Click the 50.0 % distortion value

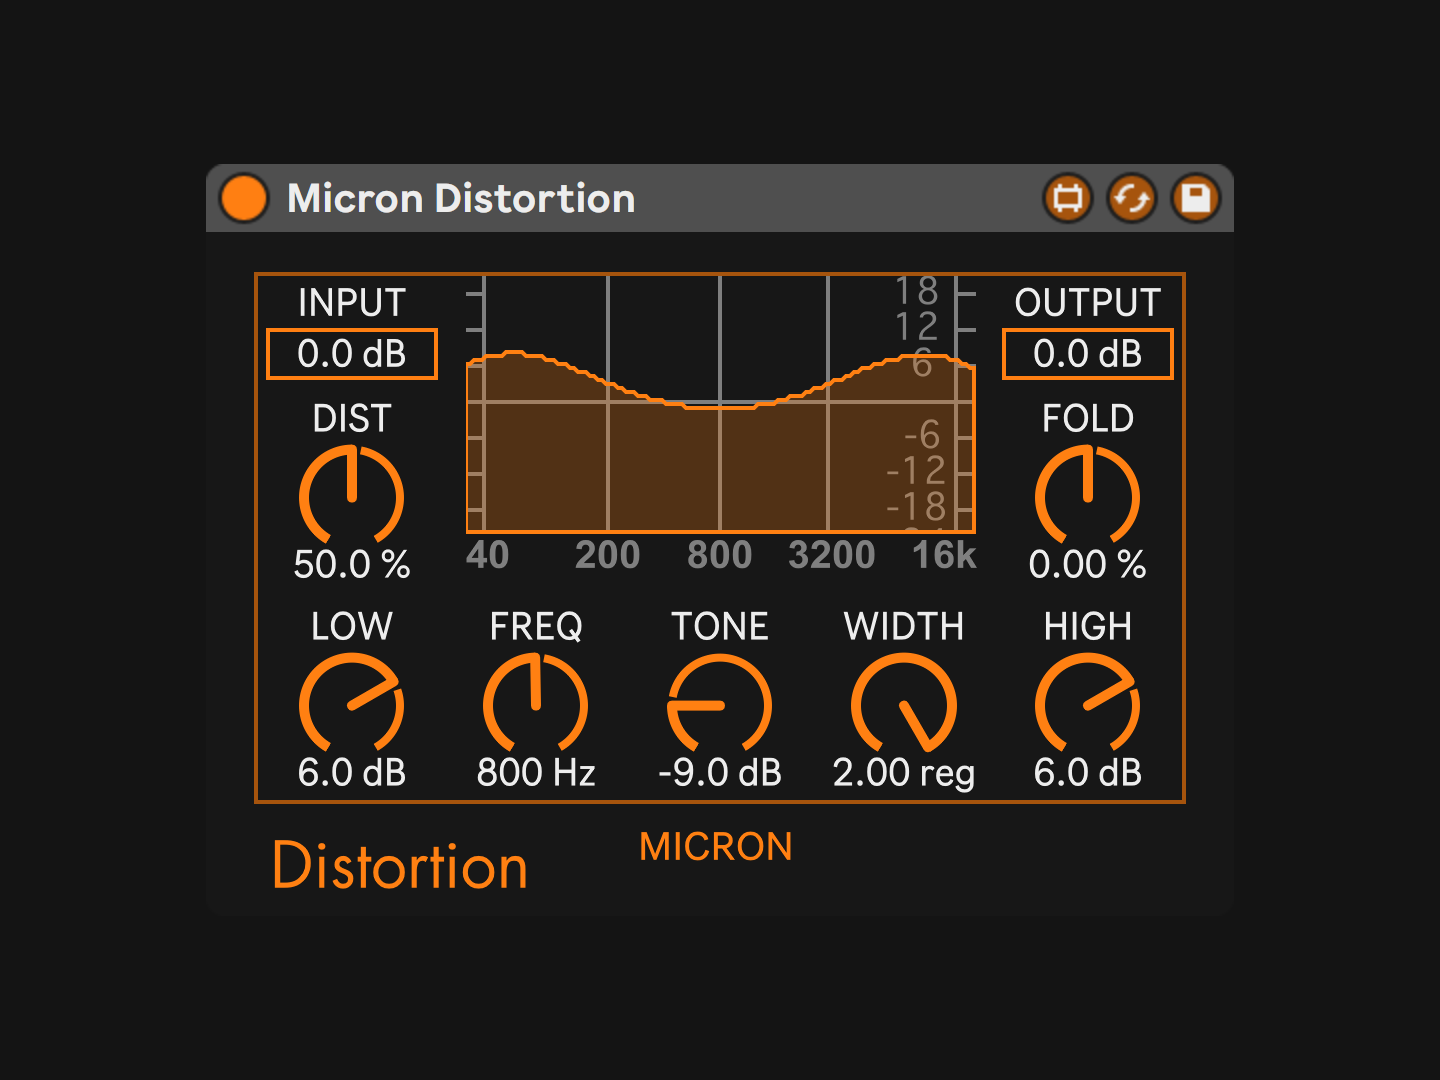click(352, 565)
